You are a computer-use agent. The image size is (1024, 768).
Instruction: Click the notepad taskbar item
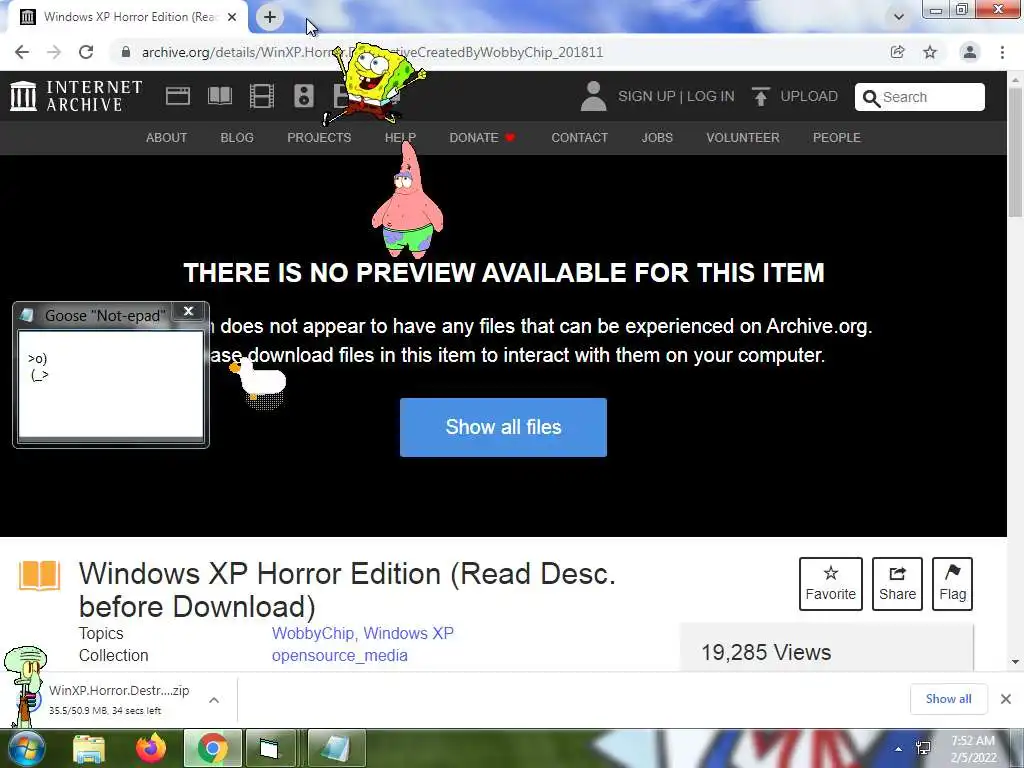[x=336, y=749]
